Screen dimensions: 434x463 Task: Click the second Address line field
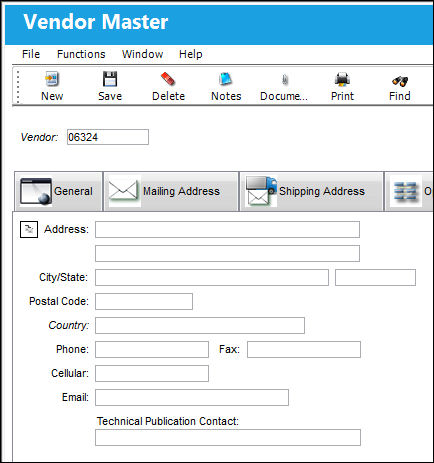[x=227, y=253]
